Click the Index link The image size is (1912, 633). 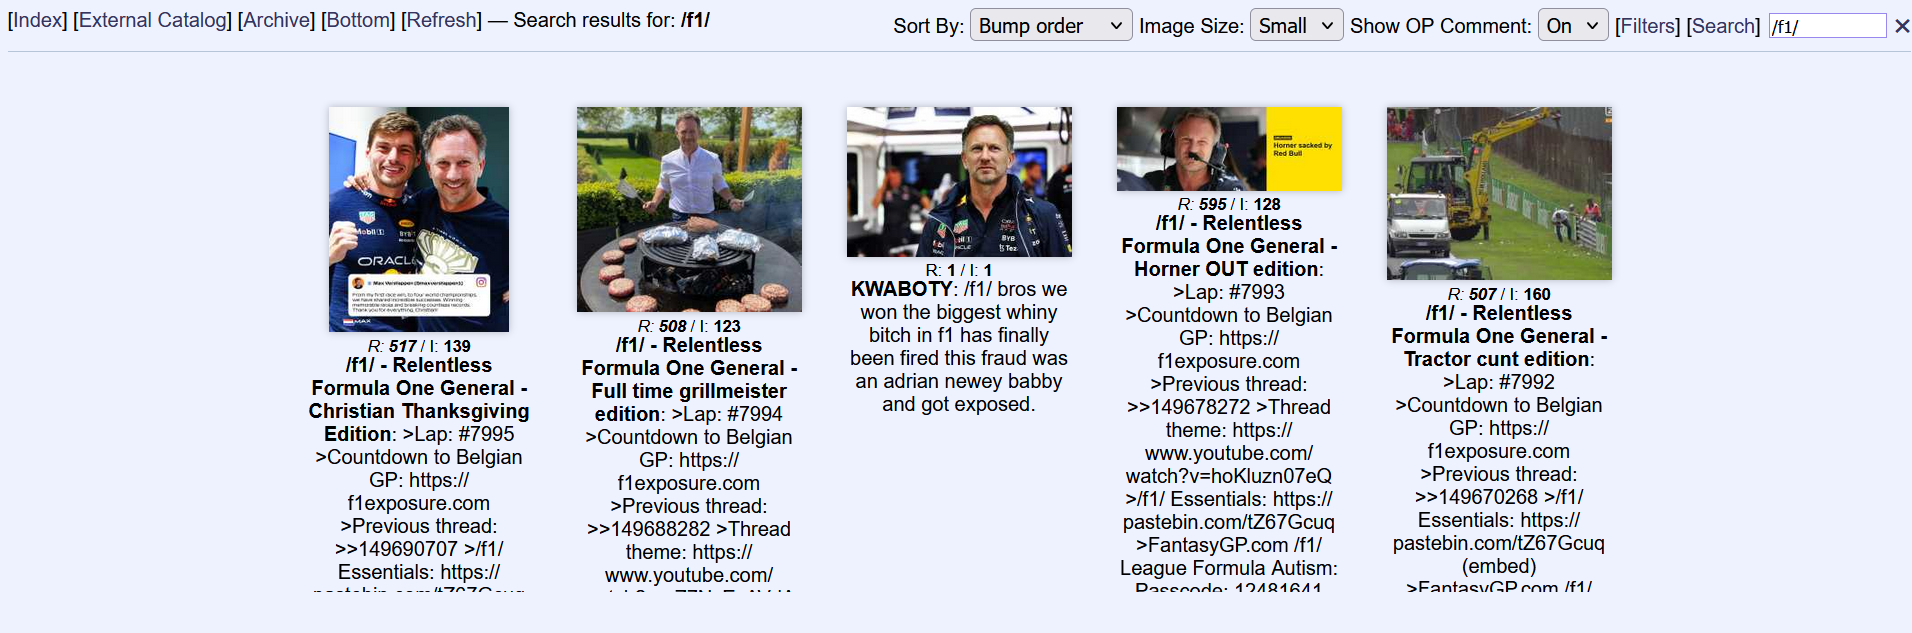(37, 20)
